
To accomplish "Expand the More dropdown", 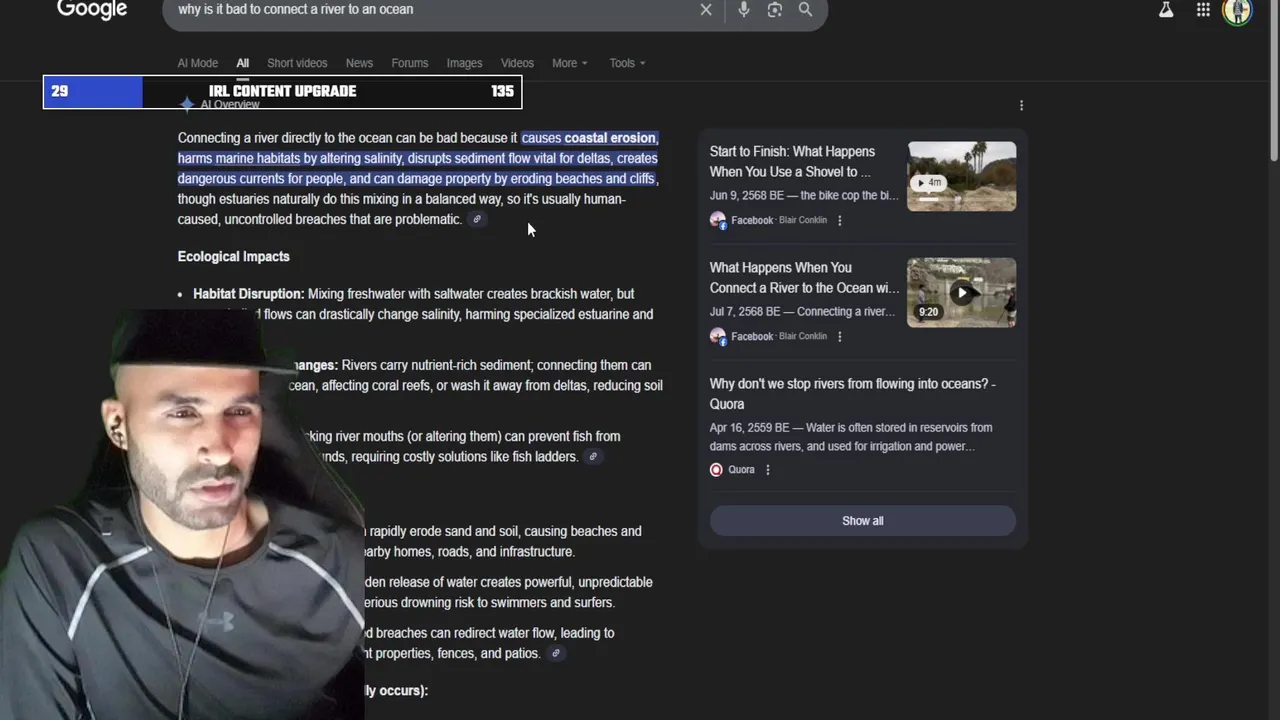I will [569, 63].
